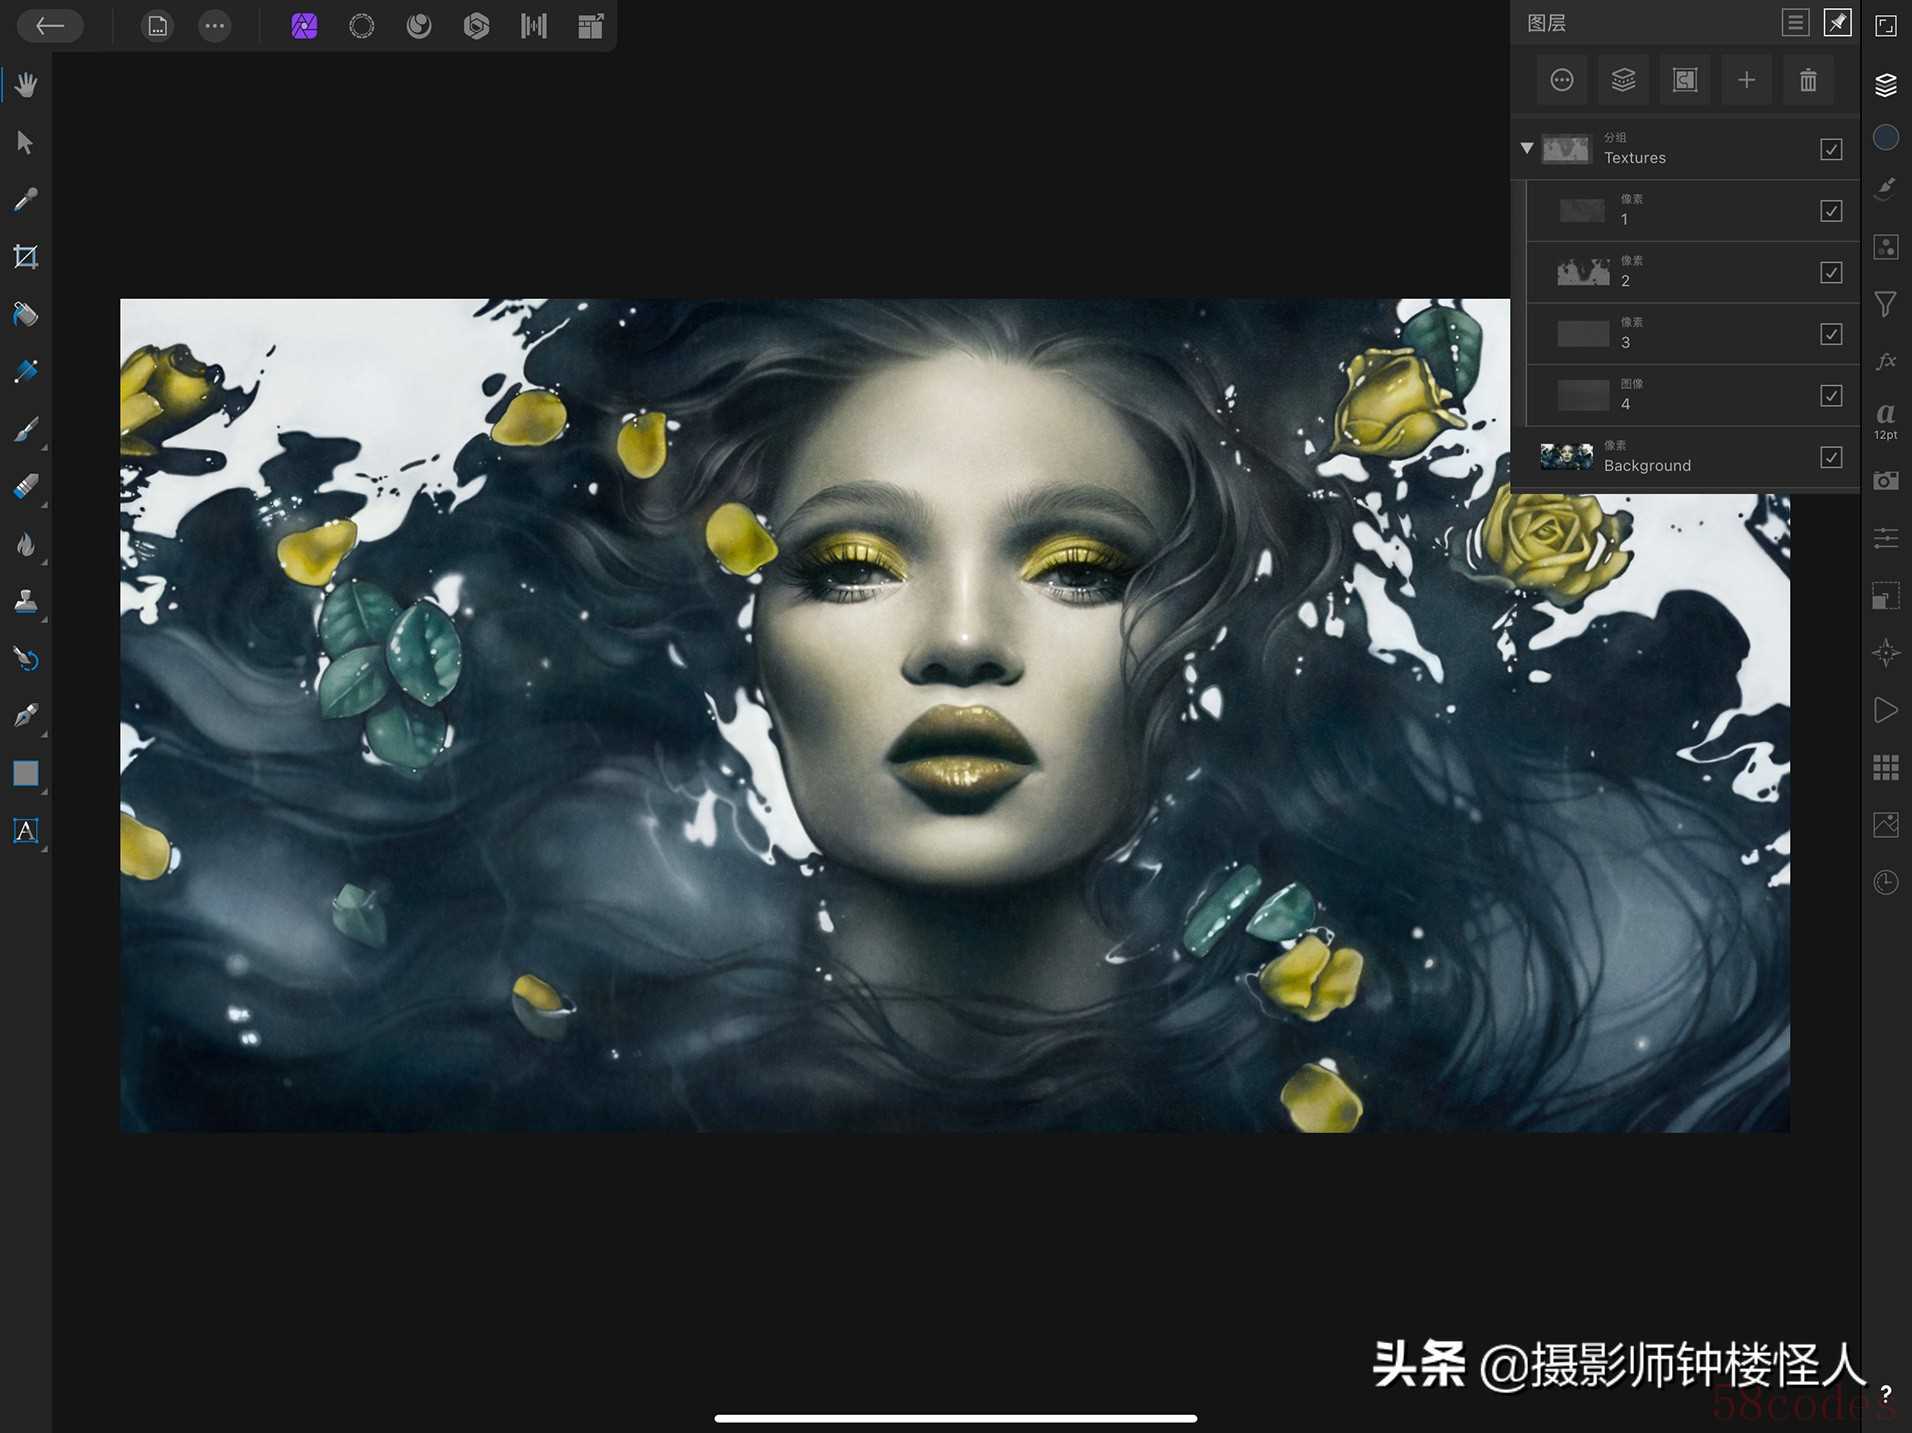The width and height of the screenshot is (1912, 1433).
Task: Open the Document menu in top bar
Action: click(158, 26)
